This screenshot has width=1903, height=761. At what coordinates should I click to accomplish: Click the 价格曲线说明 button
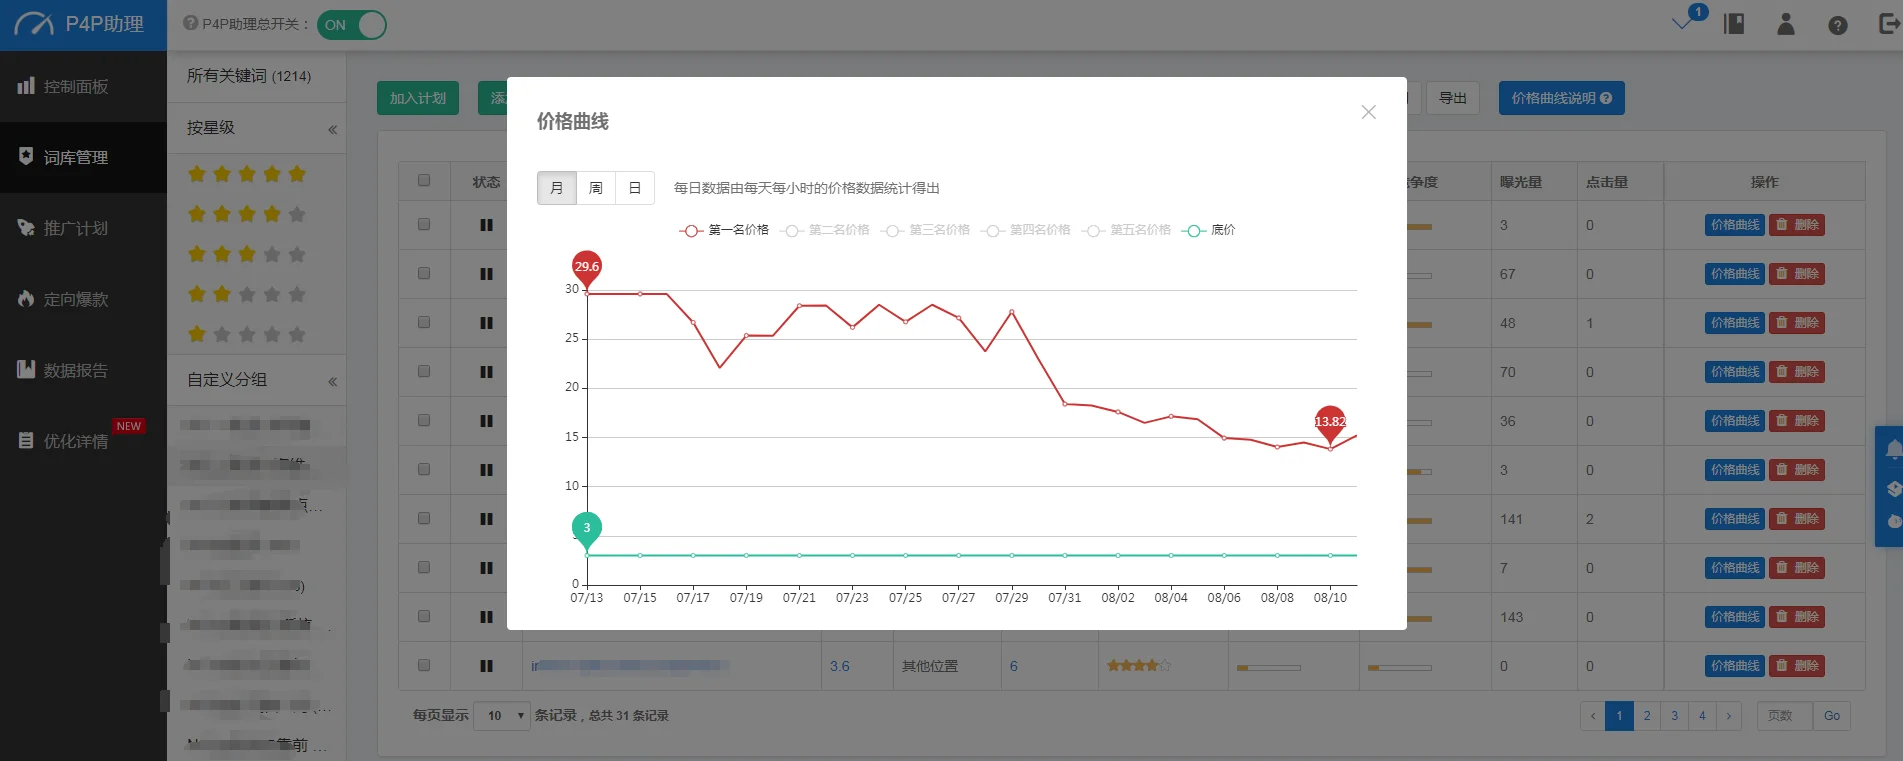click(1560, 98)
